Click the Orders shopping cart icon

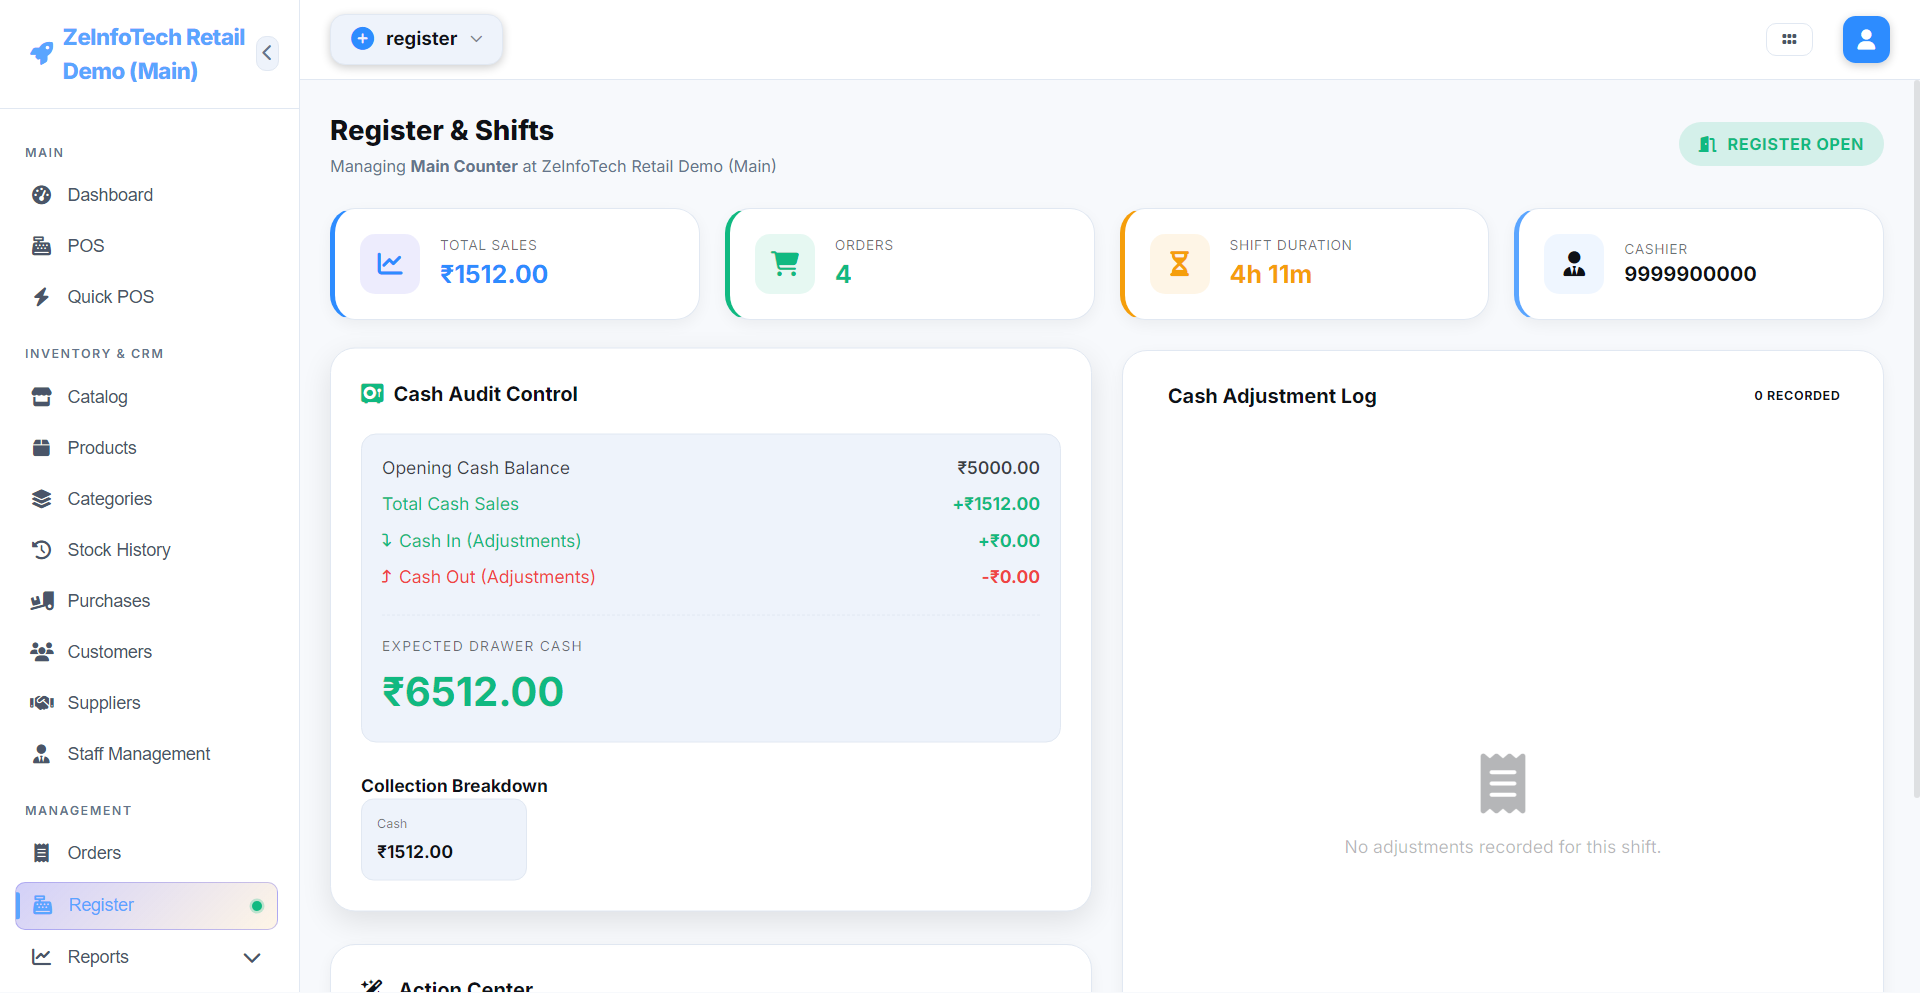[x=785, y=264]
